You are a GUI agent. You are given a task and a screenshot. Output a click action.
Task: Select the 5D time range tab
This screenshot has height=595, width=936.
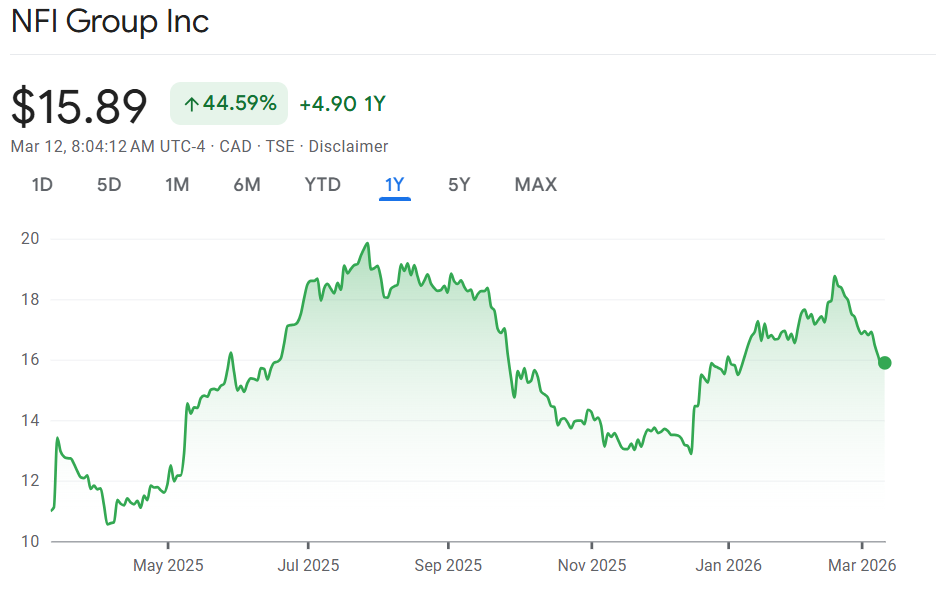pos(109,185)
